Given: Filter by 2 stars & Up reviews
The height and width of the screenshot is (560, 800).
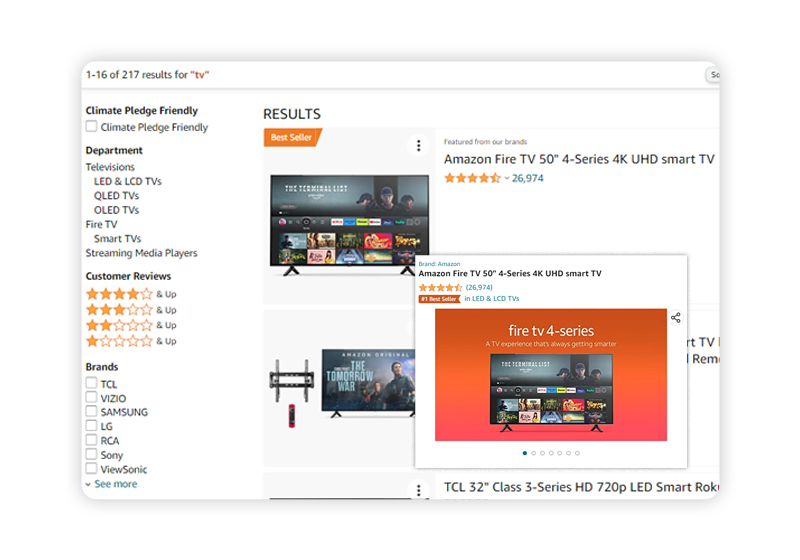Looking at the screenshot, I should pos(131,325).
